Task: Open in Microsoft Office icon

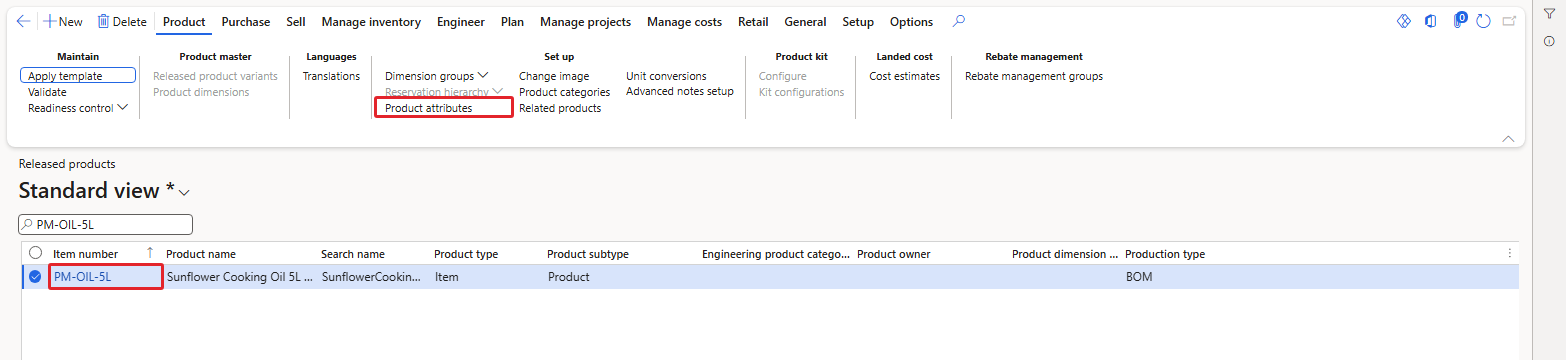Action: 1431,22
